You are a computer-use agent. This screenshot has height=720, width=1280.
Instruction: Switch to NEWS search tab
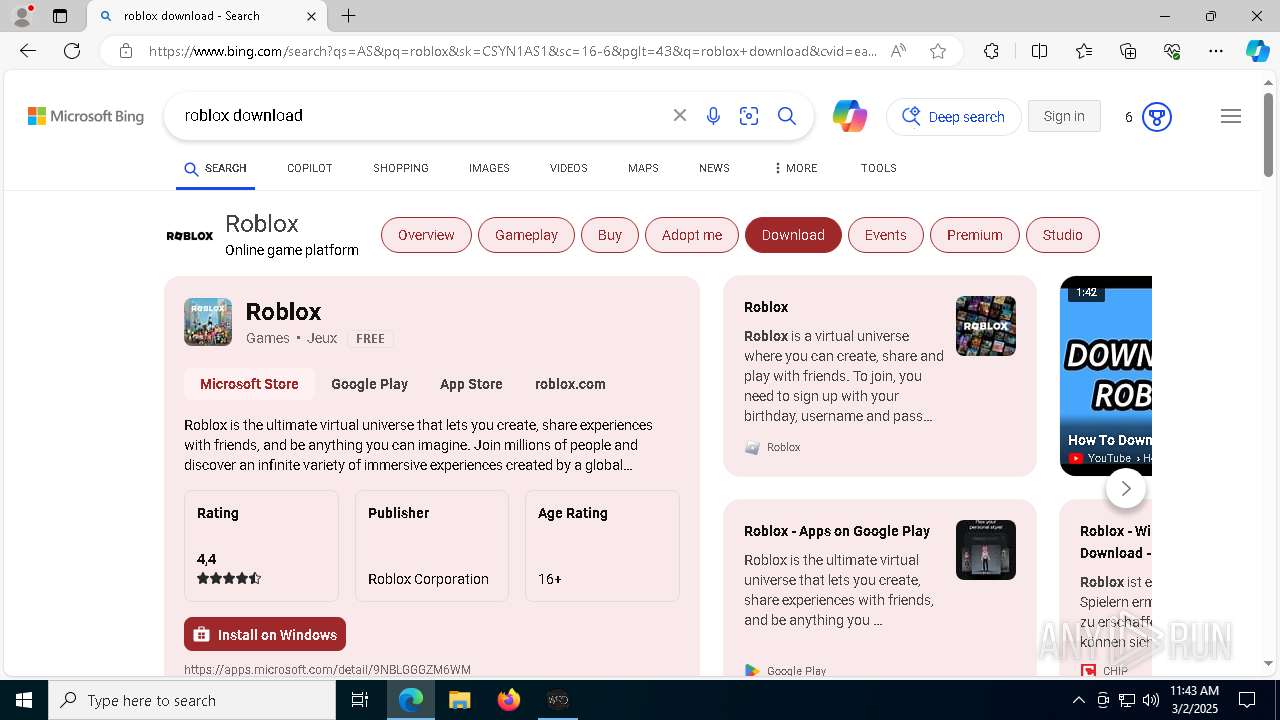pos(714,168)
